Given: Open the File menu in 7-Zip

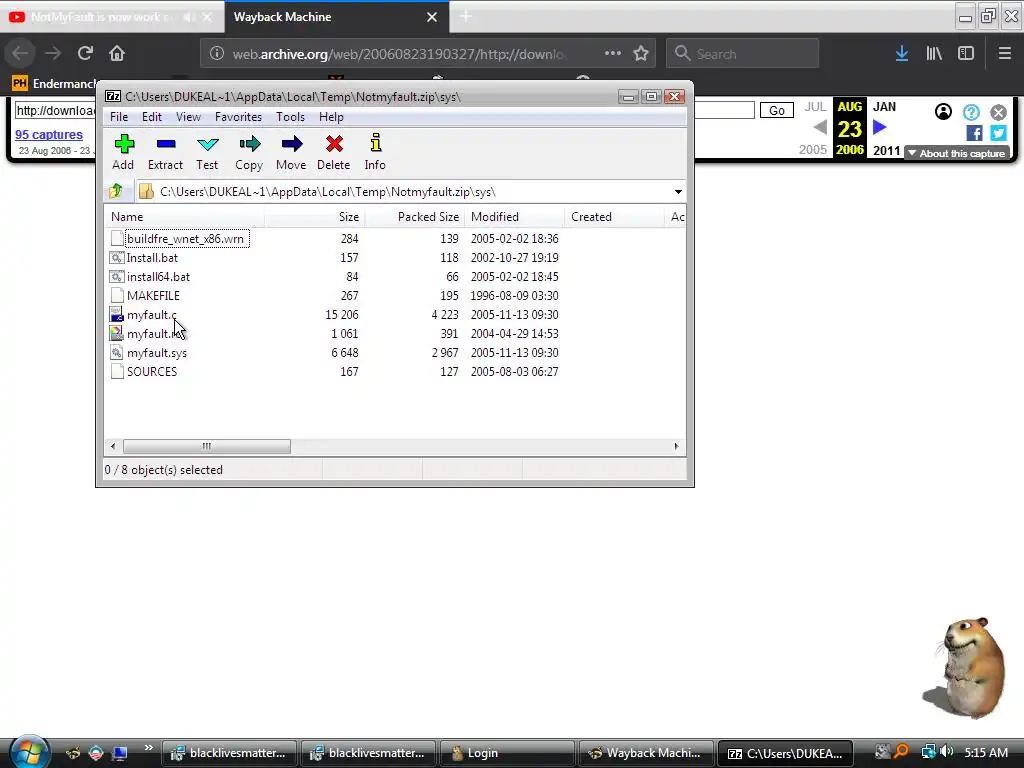Looking at the screenshot, I should coord(119,117).
